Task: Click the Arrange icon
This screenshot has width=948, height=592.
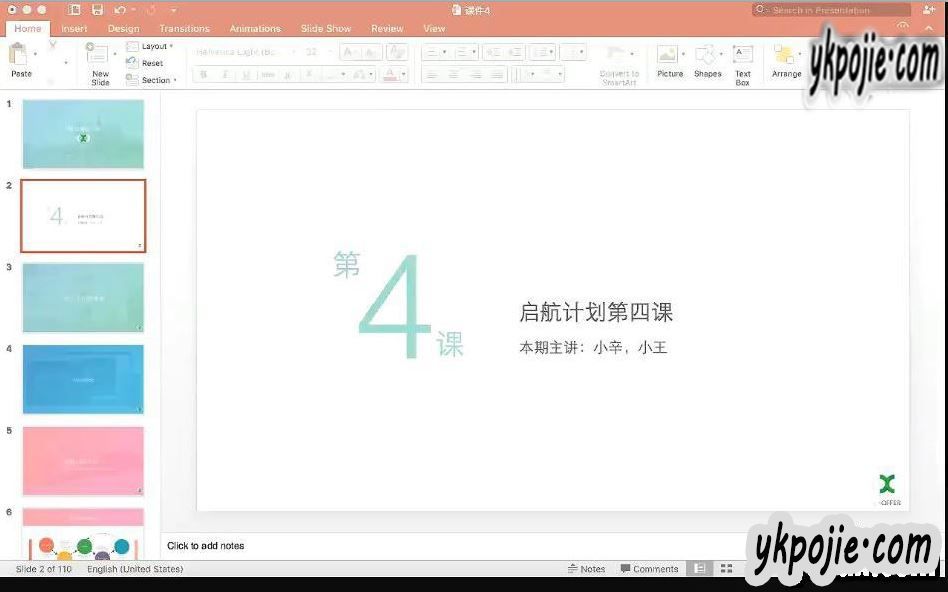Action: pyautogui.click(x=786, y=60)
